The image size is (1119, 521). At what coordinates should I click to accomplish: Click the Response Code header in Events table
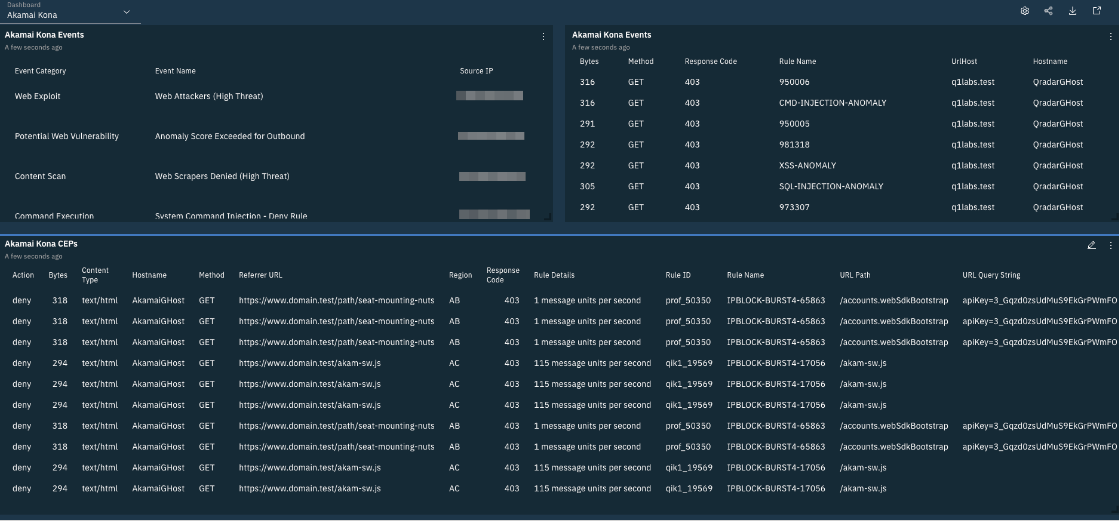pyautogui.click(x=710, y=61)
